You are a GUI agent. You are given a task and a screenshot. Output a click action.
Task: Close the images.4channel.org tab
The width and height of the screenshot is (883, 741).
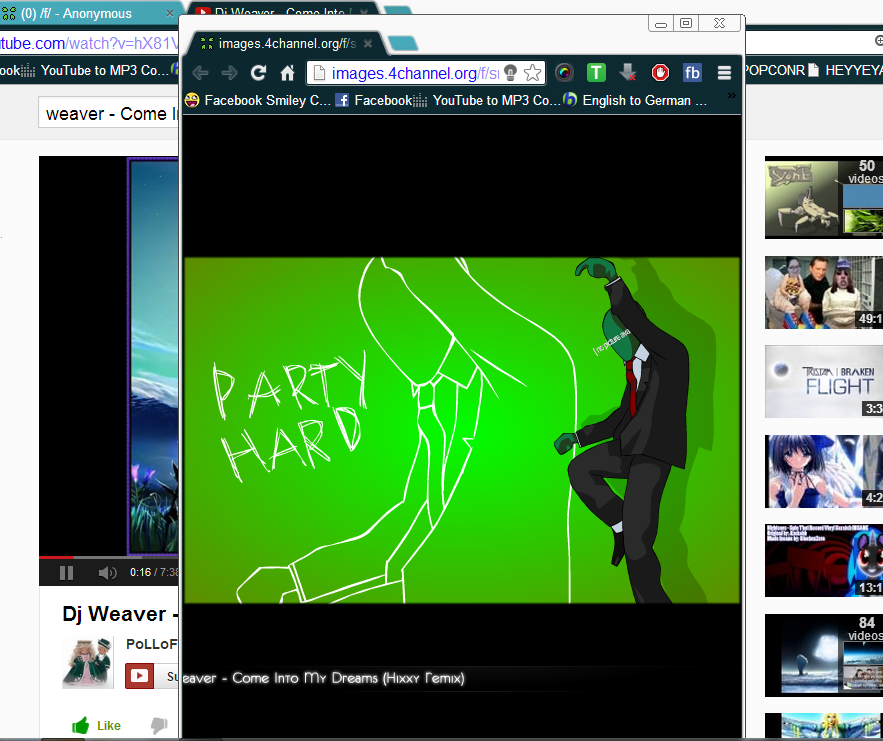click(368, 43)
